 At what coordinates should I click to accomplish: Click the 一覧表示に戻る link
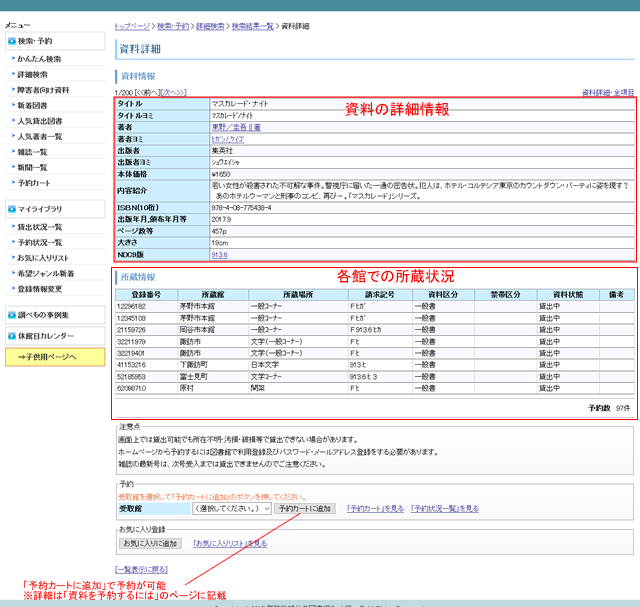pyautogui.click(x=141, y=569)
